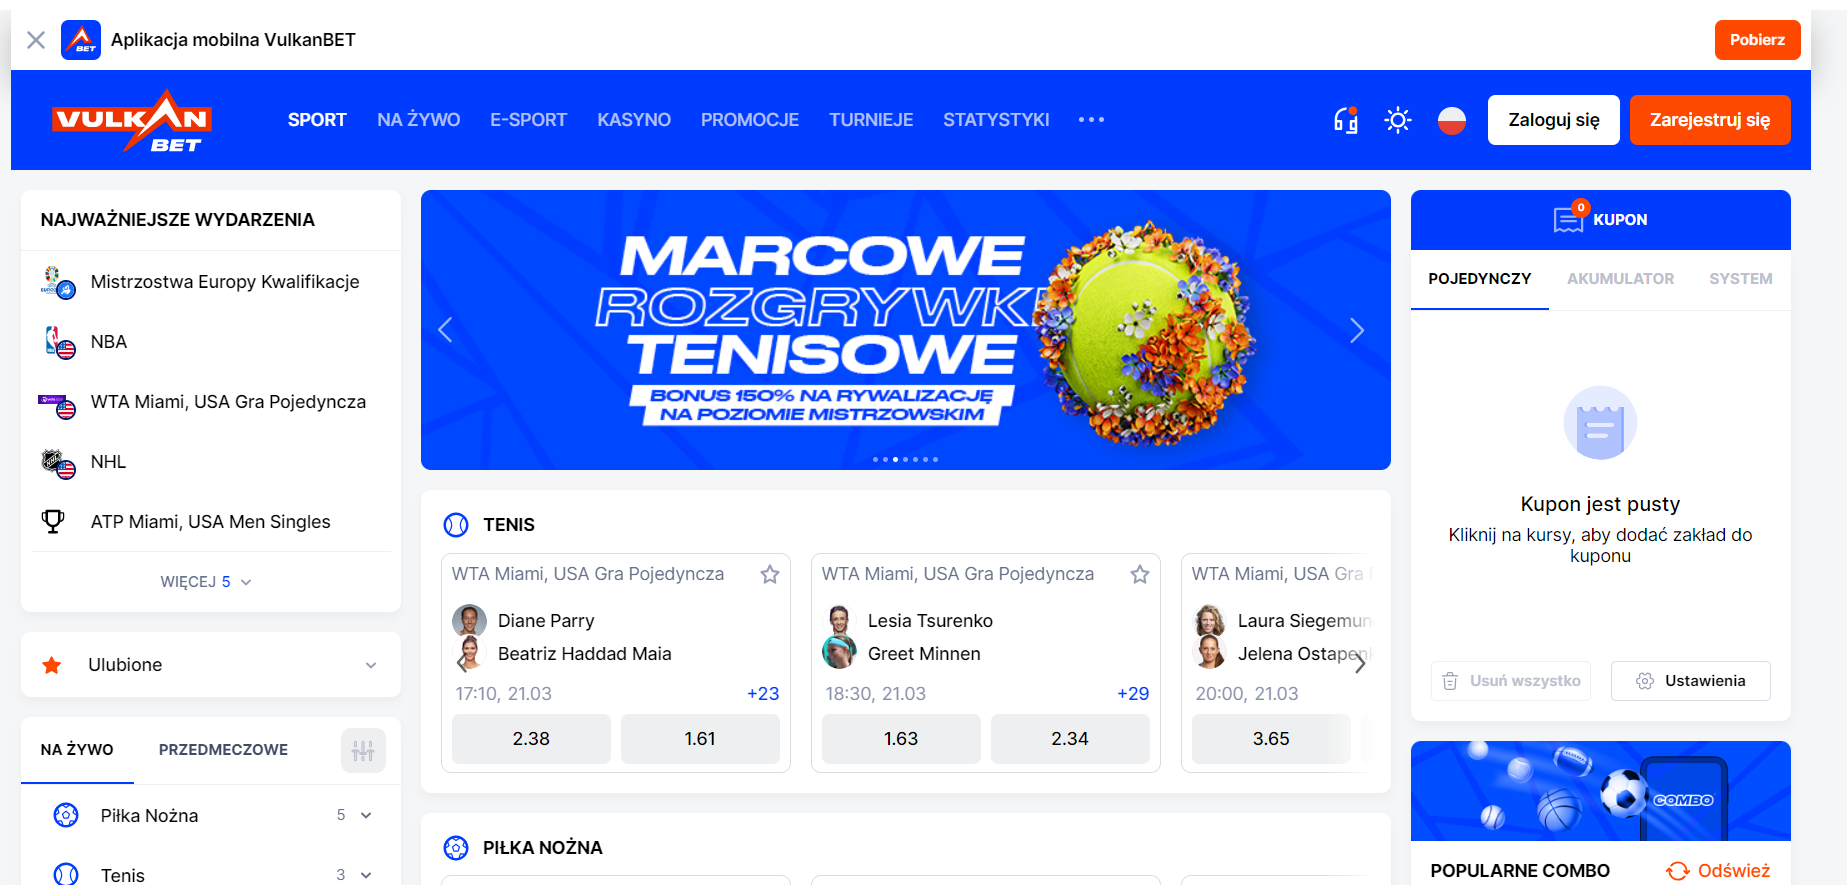Click the NBA league icon
The width and height of the screenshot is (1847, 885).
pyautogui.click(x=59, y=342)
